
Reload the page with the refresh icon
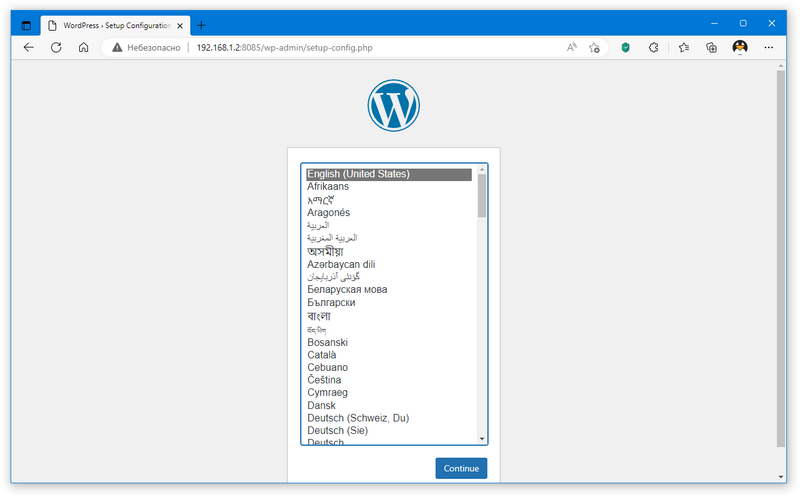pos(56,47)
